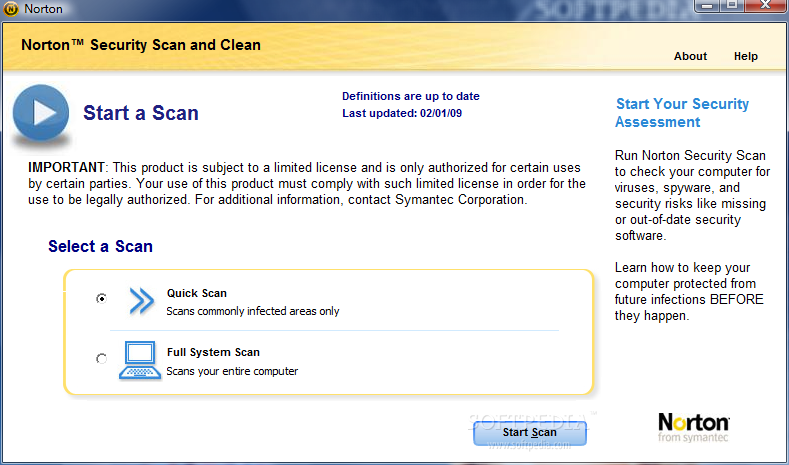Click 'Scans your entire computer' text

(x=232, y=371)
